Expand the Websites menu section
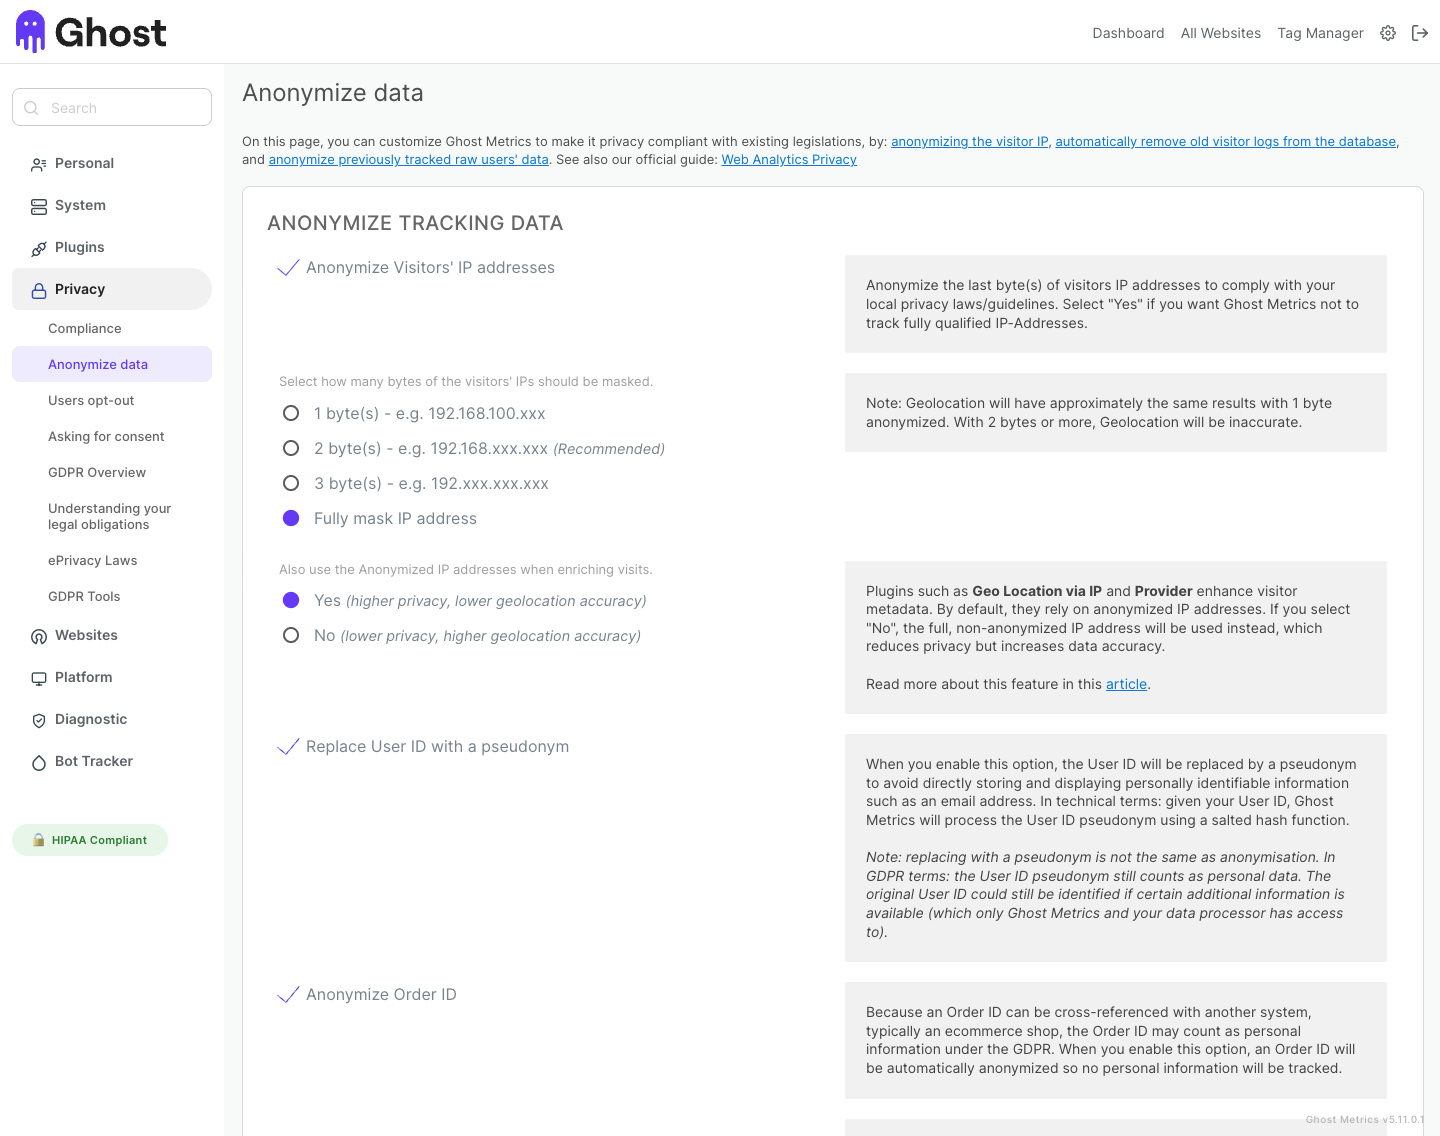Image resolution: width=1440 pixels, height=1136 pixels. [x=112, y=635]
